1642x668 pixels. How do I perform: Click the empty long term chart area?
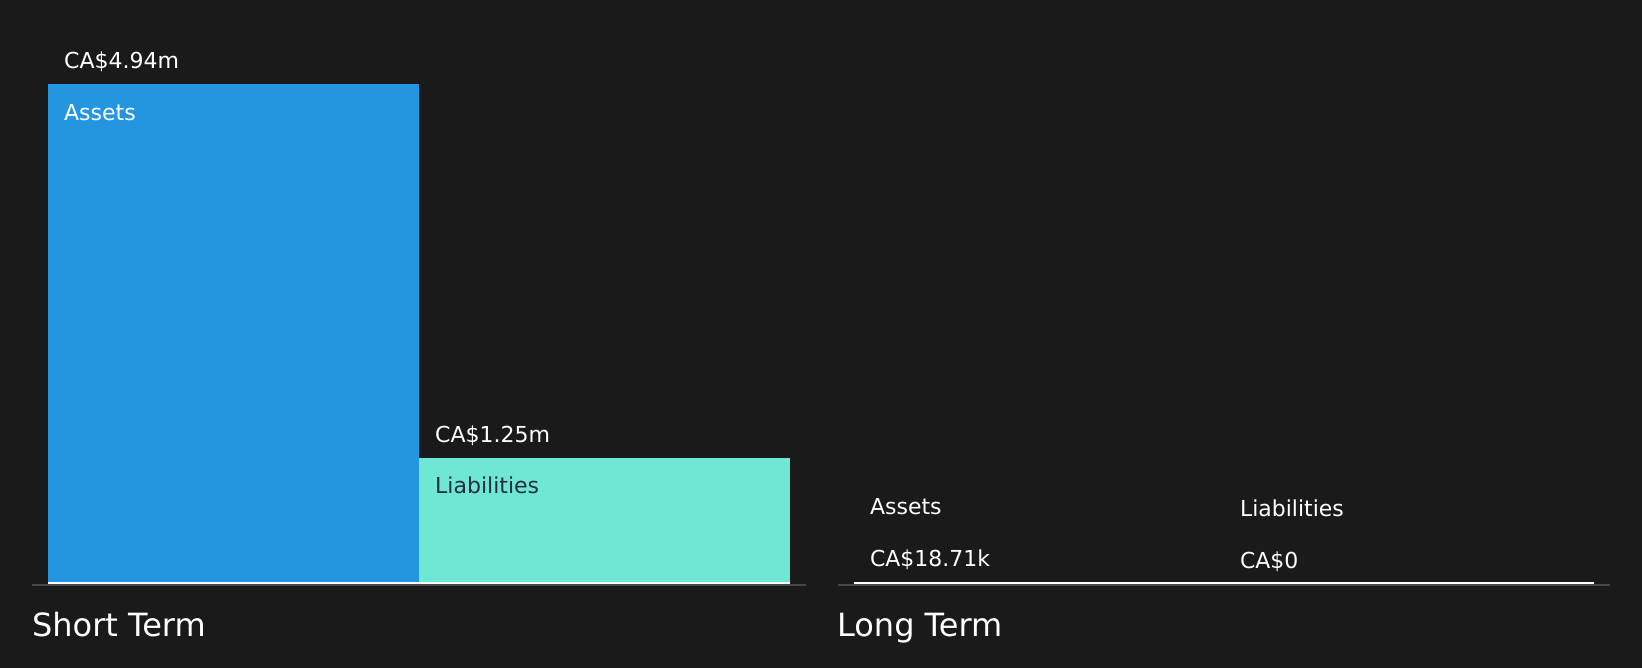pos(1223,260)
